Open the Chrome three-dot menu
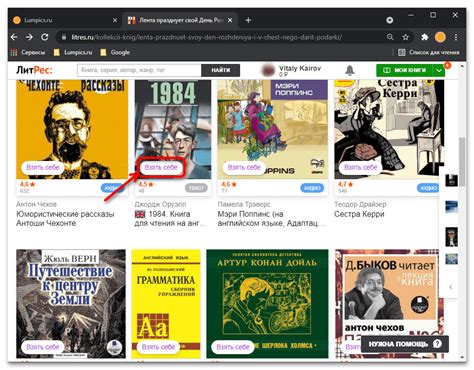The width and height of the screenshot is (474, 370). click(x=456, y=37)
